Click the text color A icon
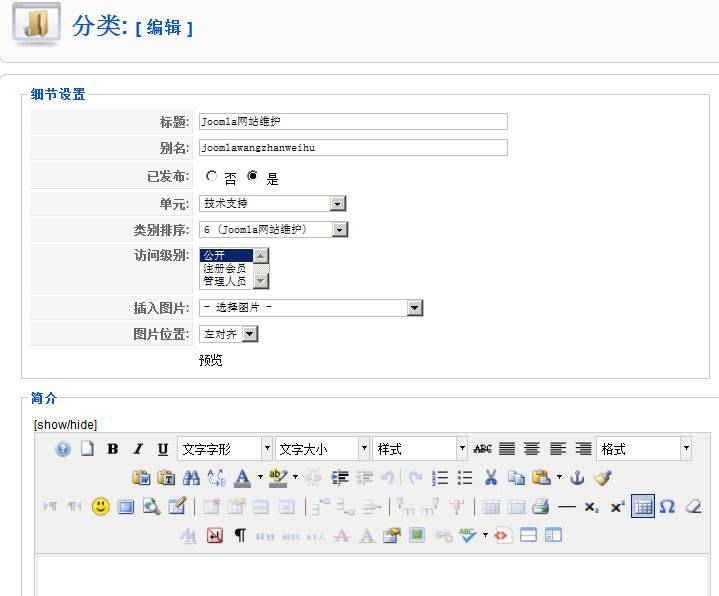Image resolution: width=719 pixels, height=596 pixels. (x=242, y=478)
